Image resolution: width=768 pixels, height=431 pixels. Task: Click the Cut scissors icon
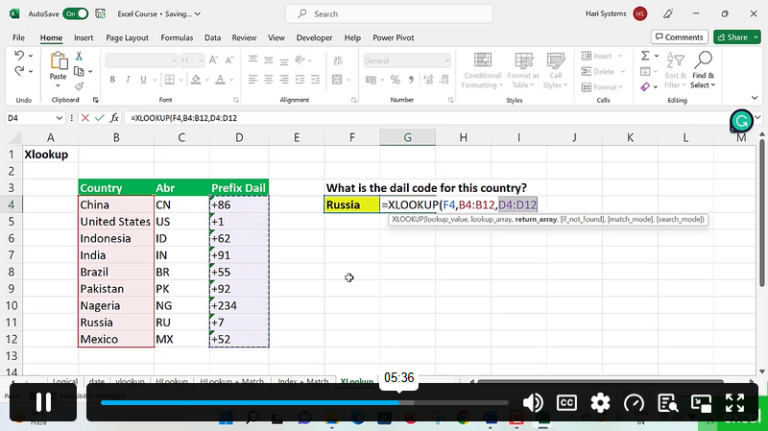click(x=79, y=56)
